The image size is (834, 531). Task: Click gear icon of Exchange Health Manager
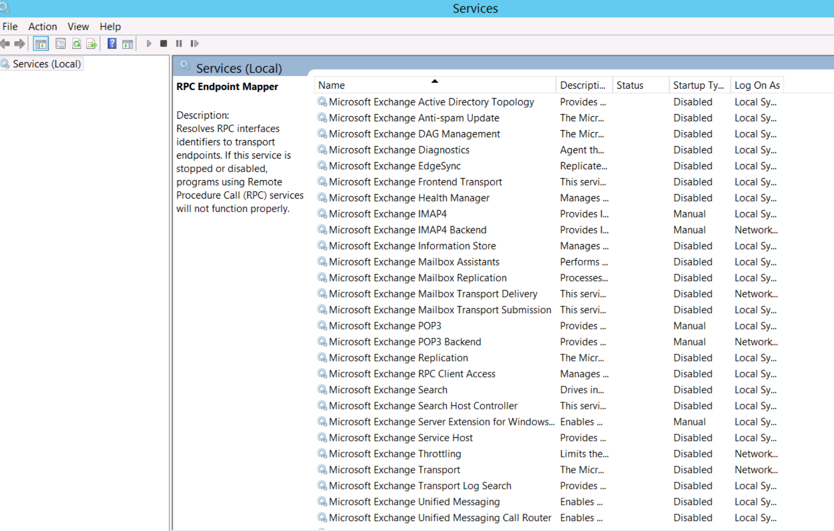pos(322,197)
